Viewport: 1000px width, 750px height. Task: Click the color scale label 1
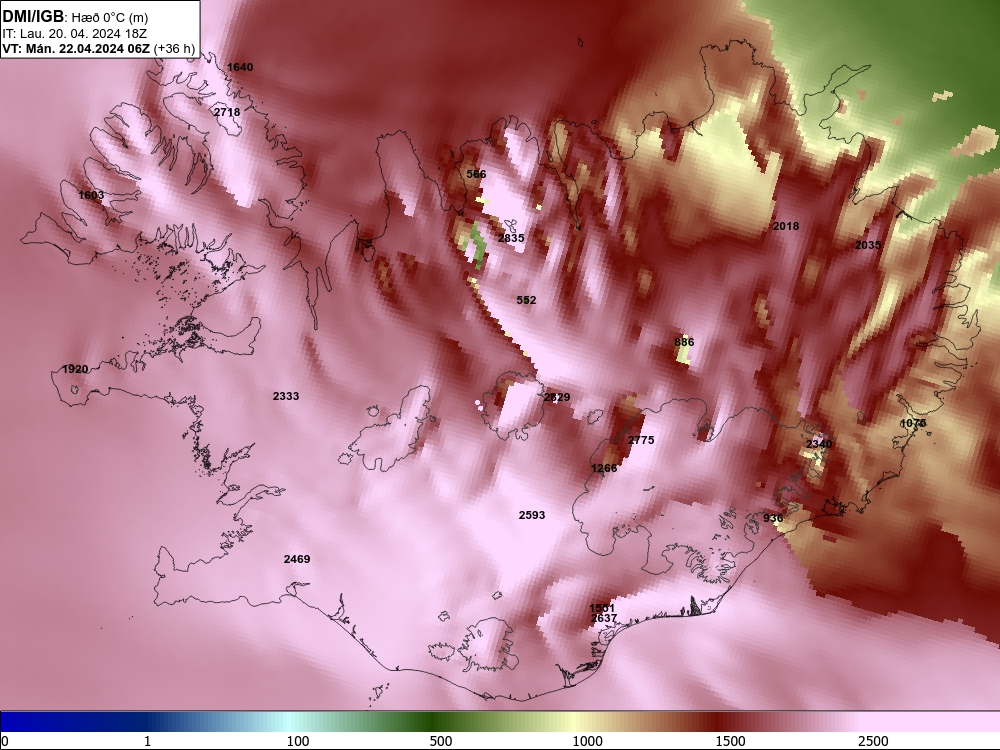coord(147,741)
